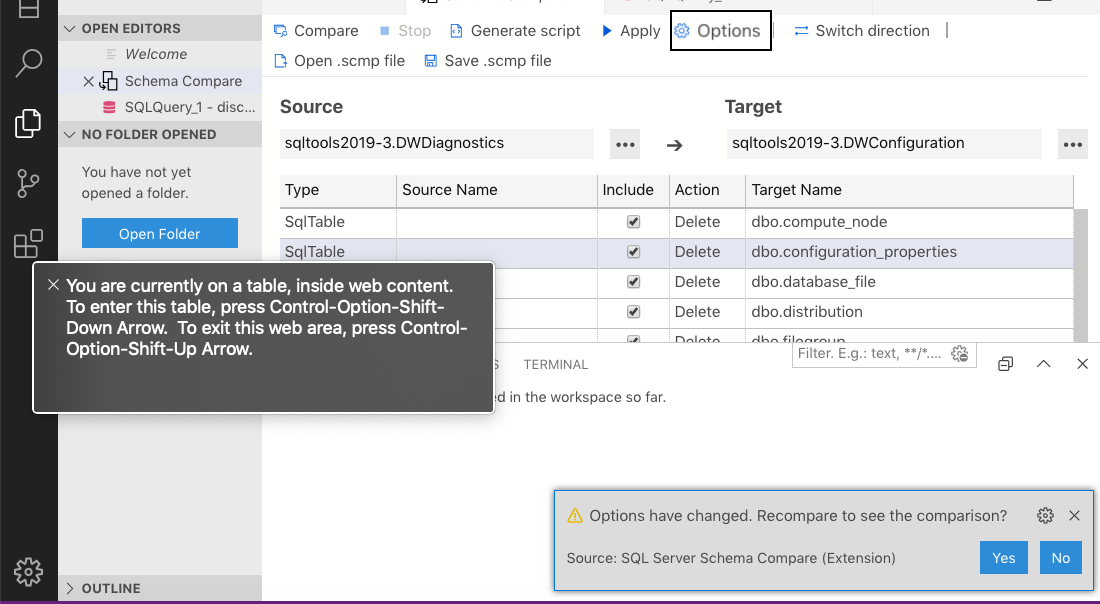This screenshot has height=604, width=1100.
Task: Click the filter settings icon in Problems filter
Action: [960, 354]
